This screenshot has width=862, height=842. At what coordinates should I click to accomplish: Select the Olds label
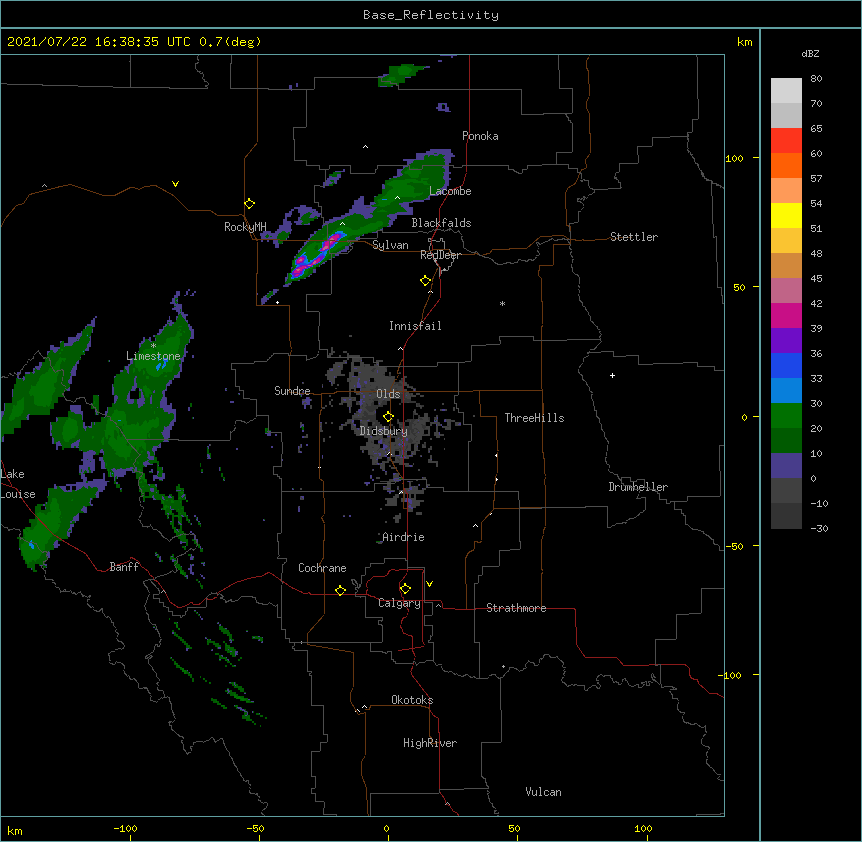(388, 394)
